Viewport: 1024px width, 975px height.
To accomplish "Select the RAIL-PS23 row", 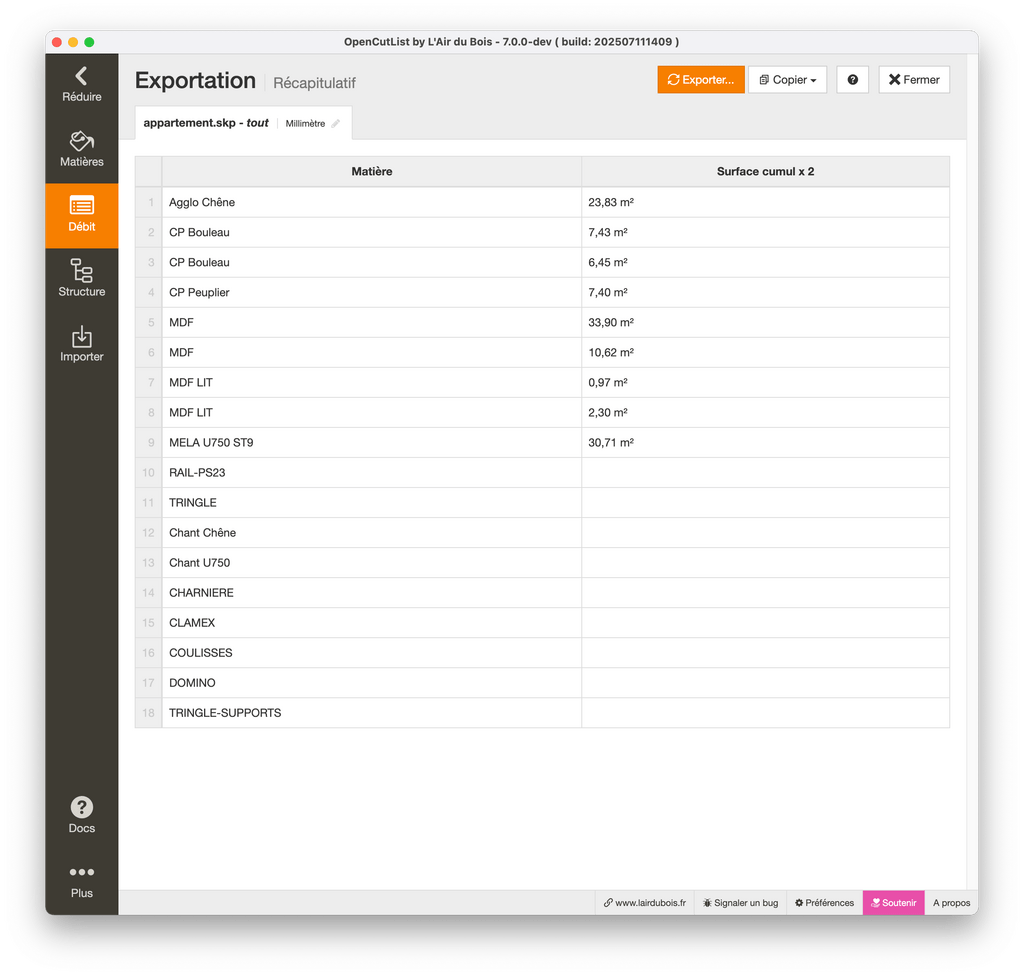I will pyautogui.click(x=542, y=473).
